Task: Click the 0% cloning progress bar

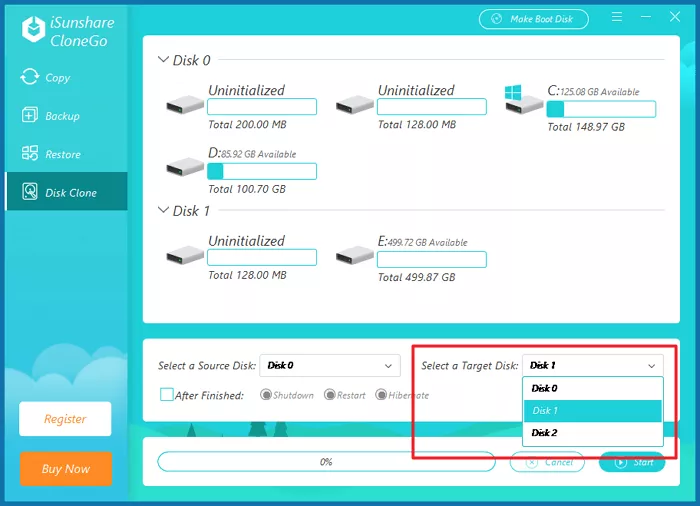Action: click(326, 461)
